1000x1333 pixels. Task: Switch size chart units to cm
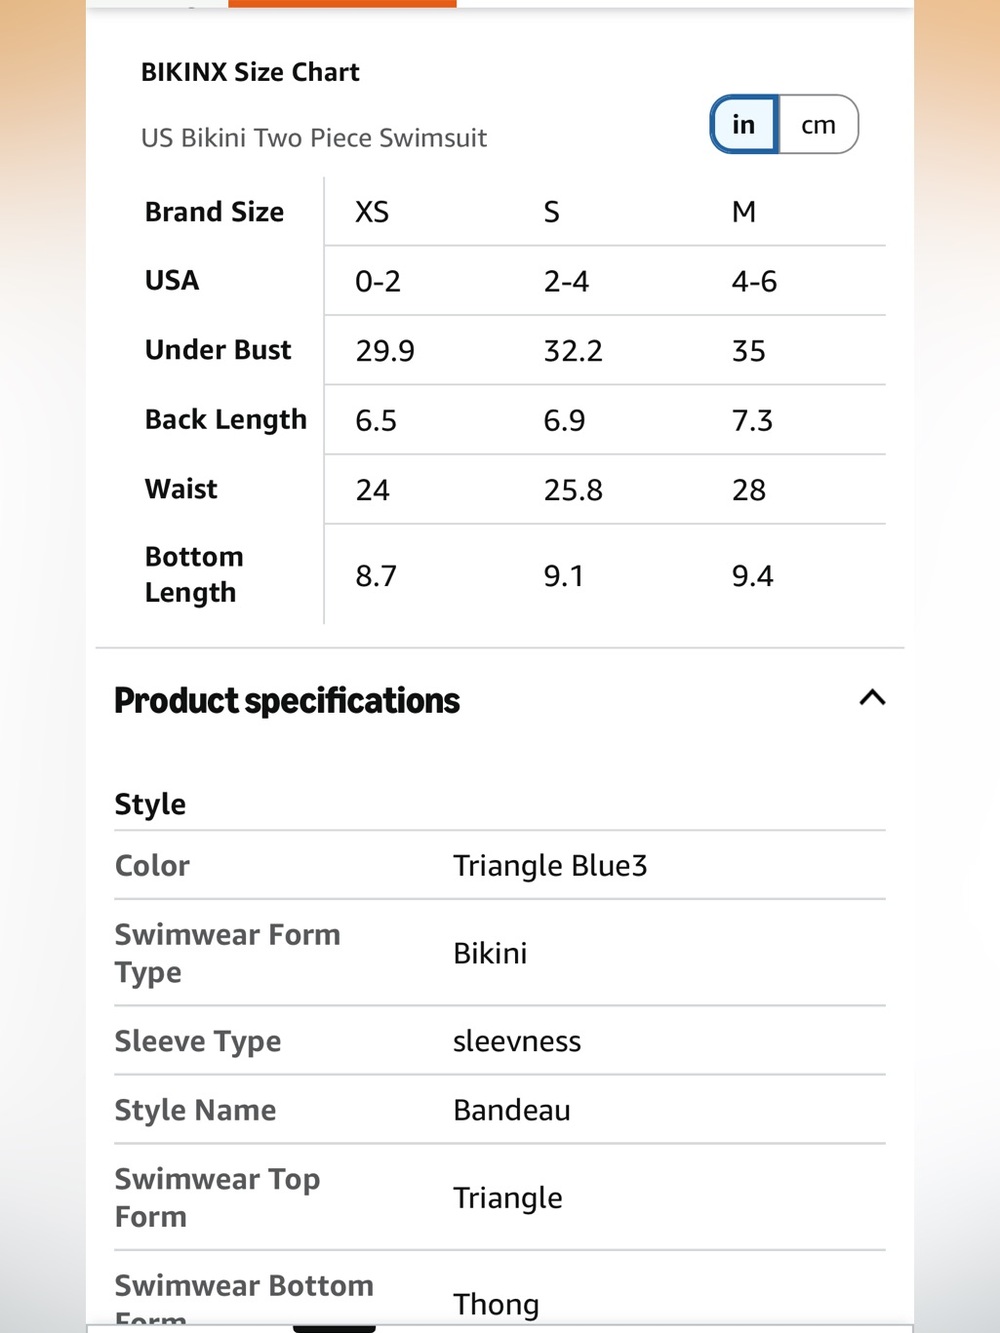tap(818, 125)
